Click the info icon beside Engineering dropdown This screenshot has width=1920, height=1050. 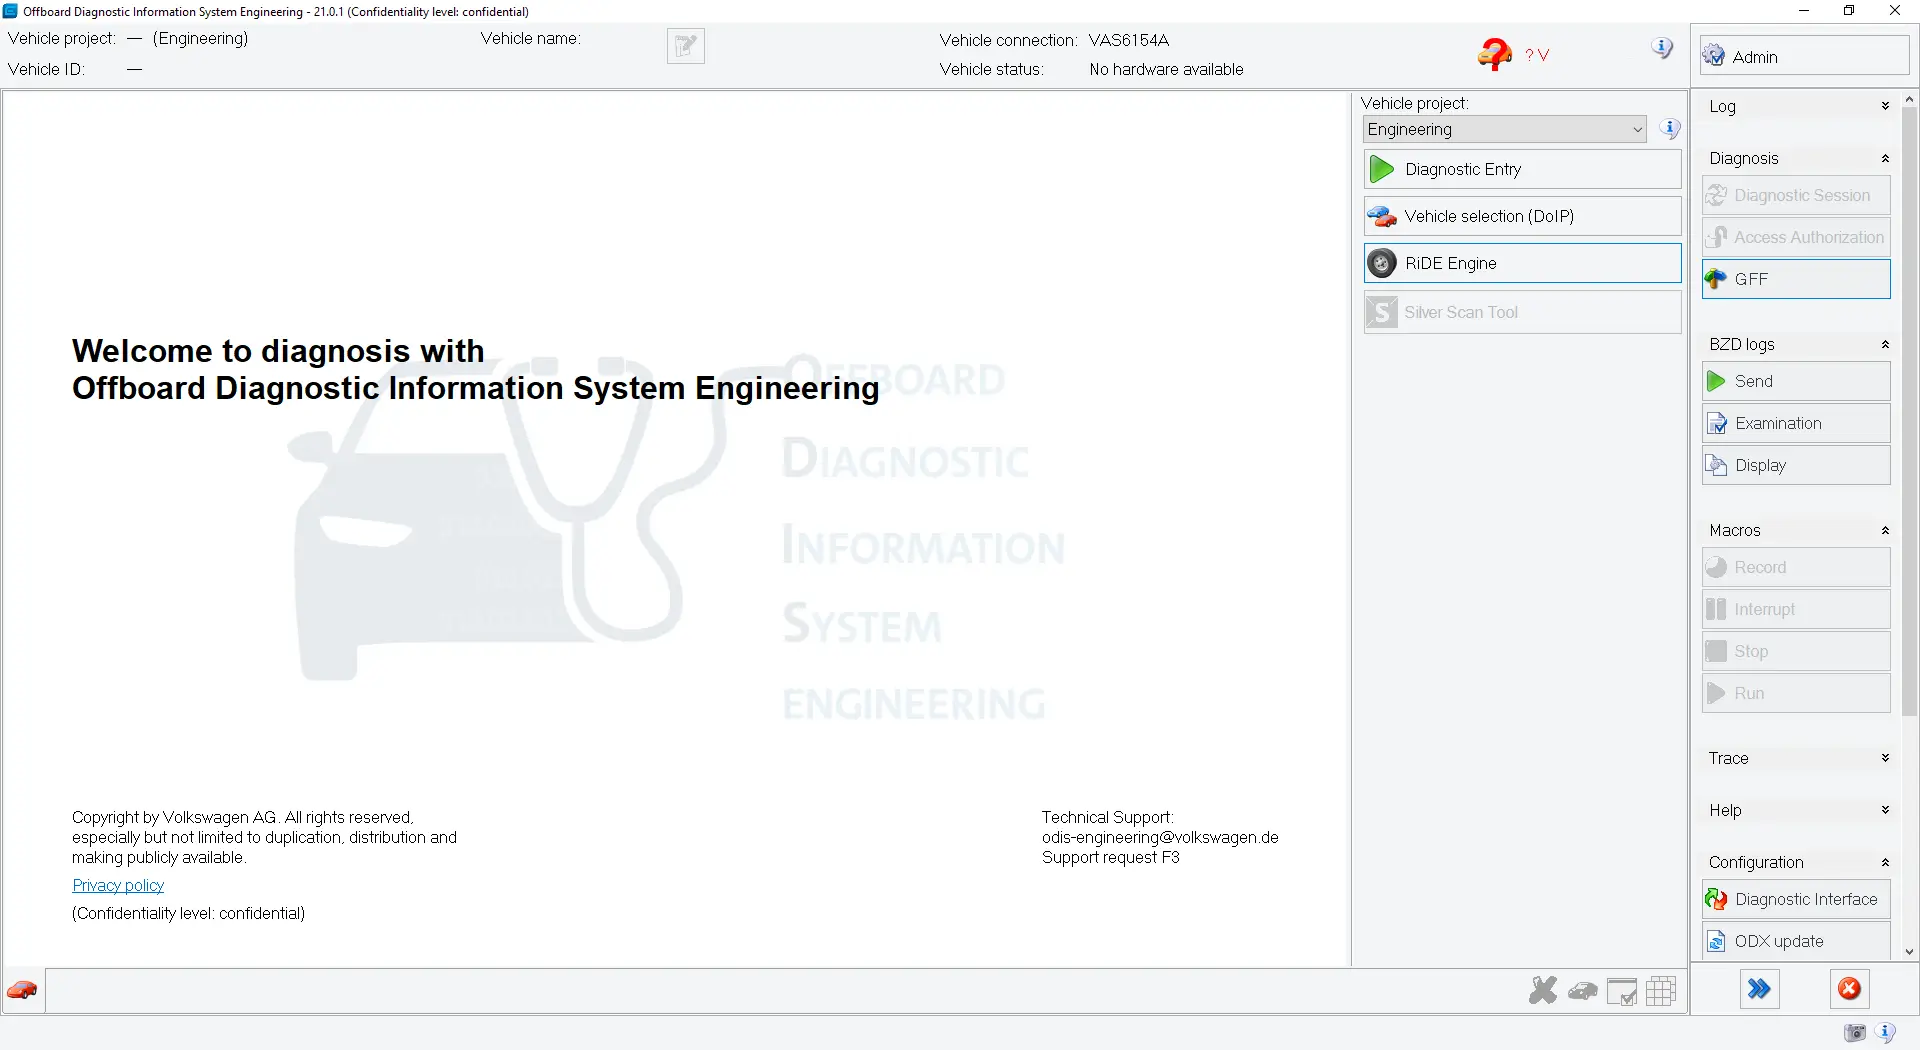coord(1669,129)
